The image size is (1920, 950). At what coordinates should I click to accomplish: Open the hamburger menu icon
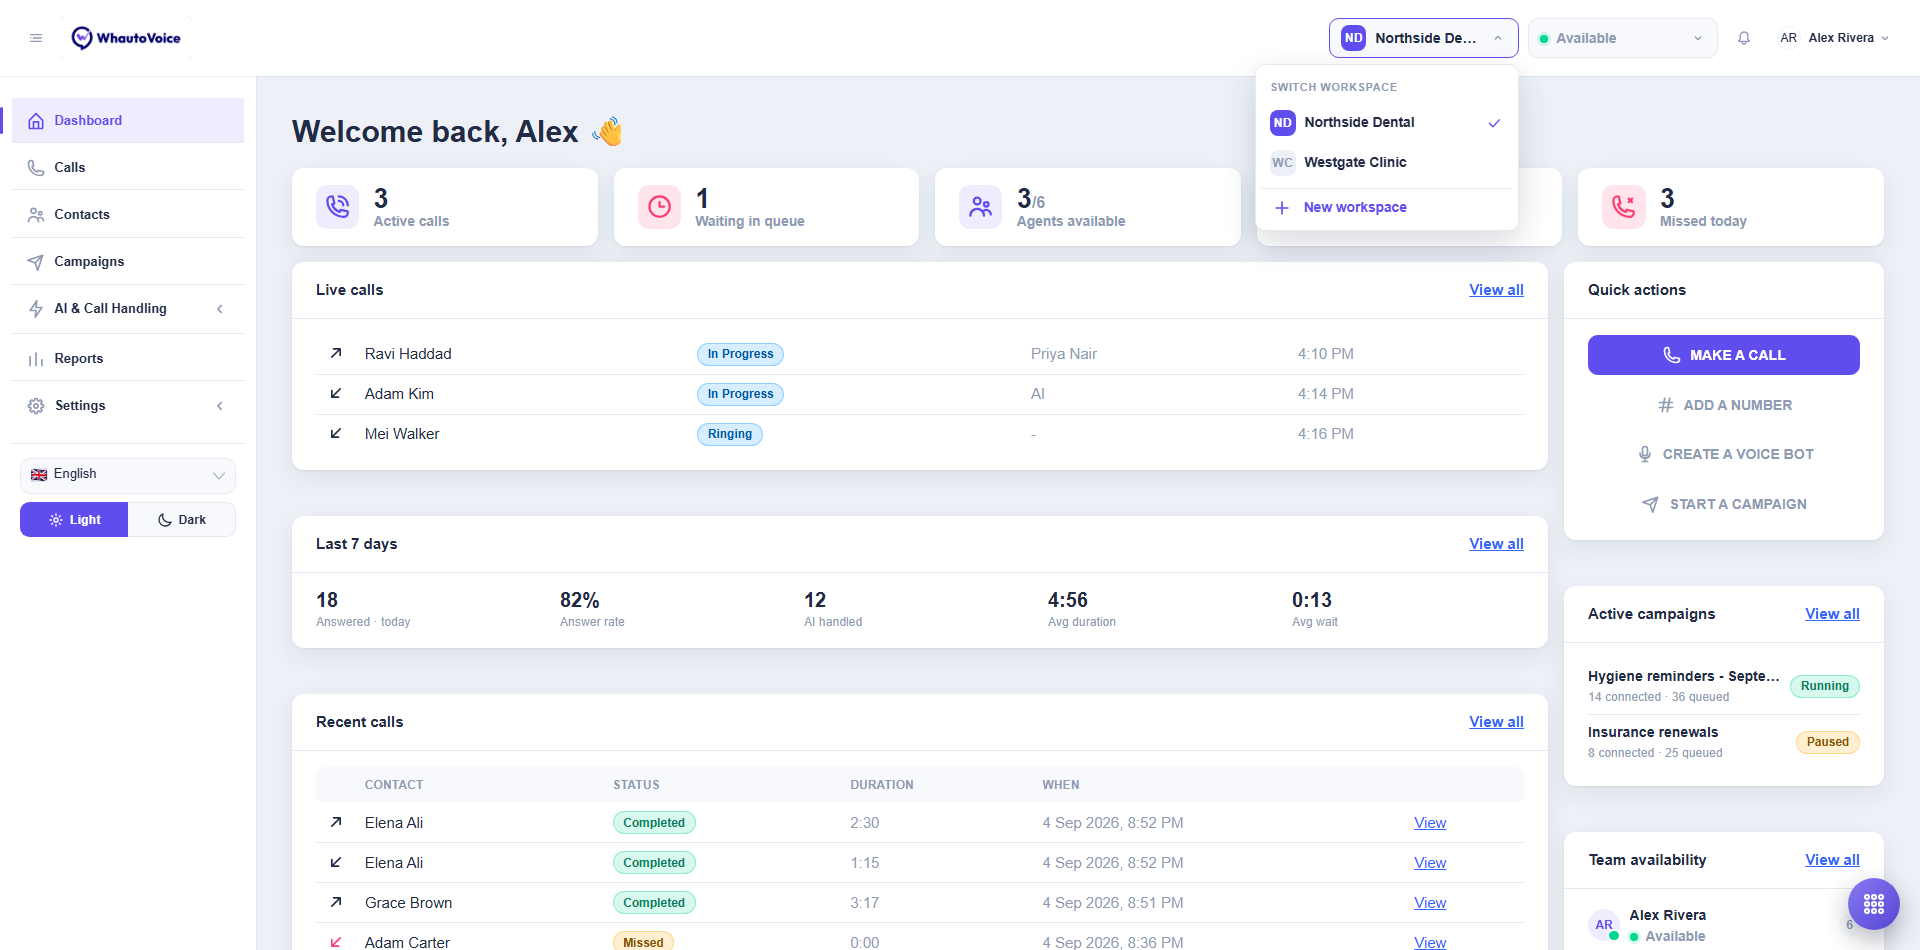pyautogui.click(x=36, y=38)
